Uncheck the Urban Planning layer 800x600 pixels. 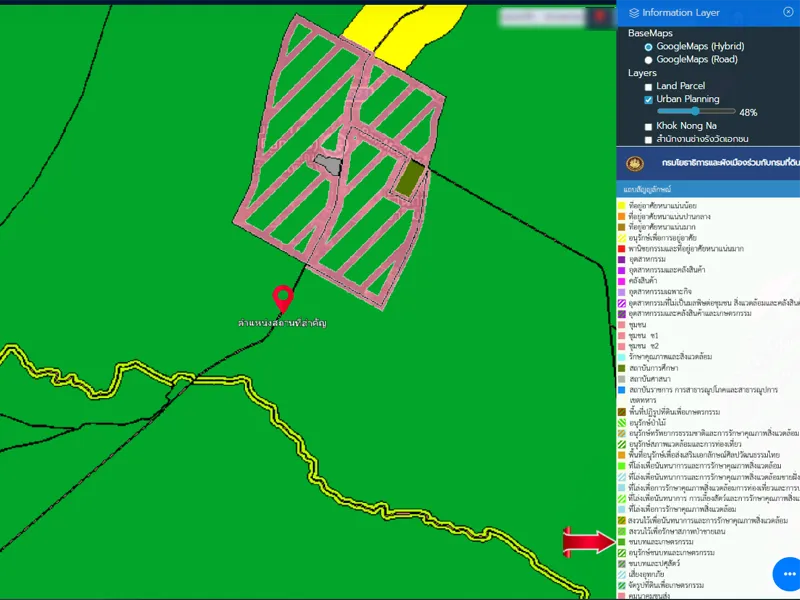[648, 100]
